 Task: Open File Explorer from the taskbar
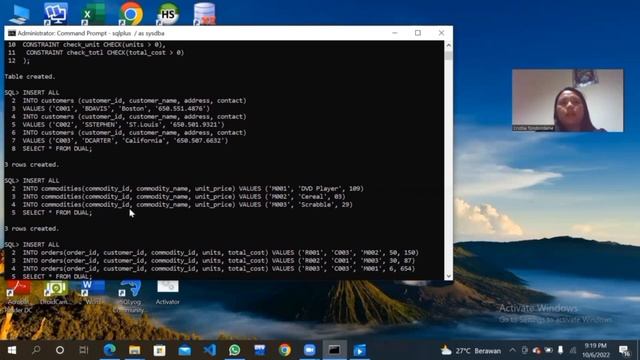pyautogui.click(x=134, y=350)
